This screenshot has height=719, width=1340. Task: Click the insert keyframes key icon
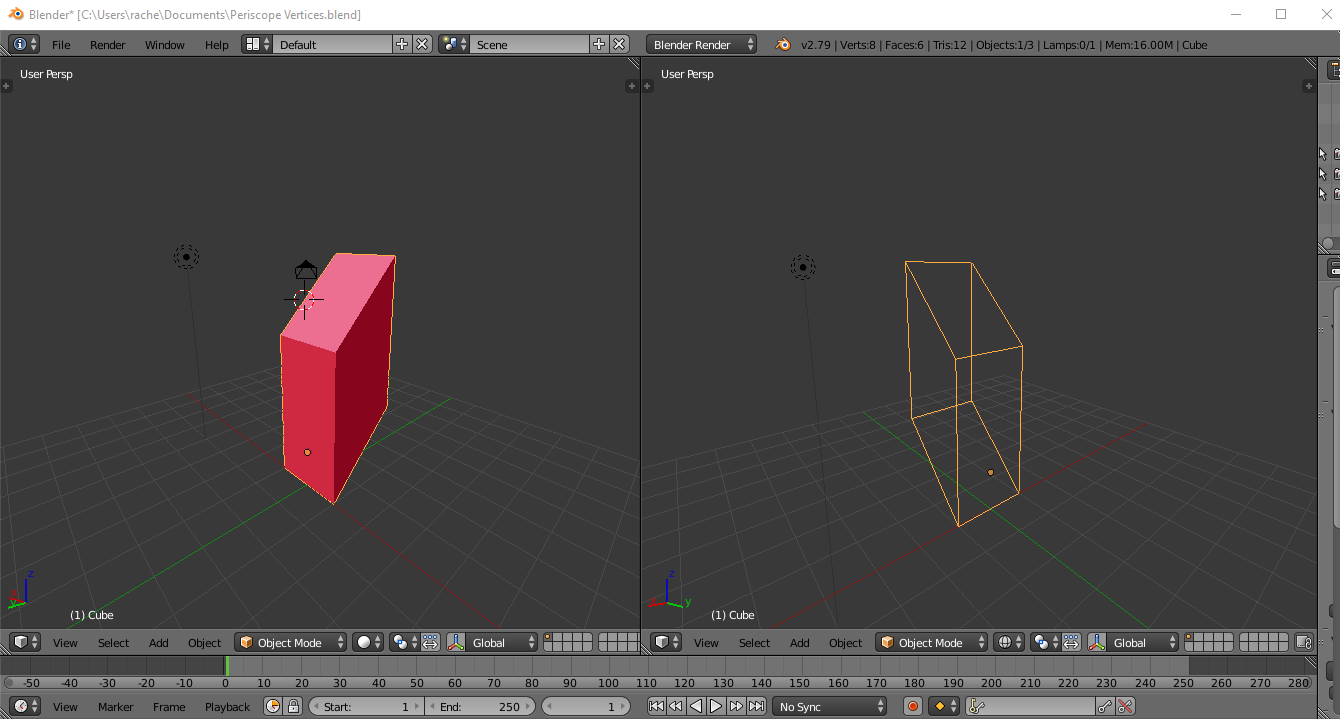(x=1105, y=706)
